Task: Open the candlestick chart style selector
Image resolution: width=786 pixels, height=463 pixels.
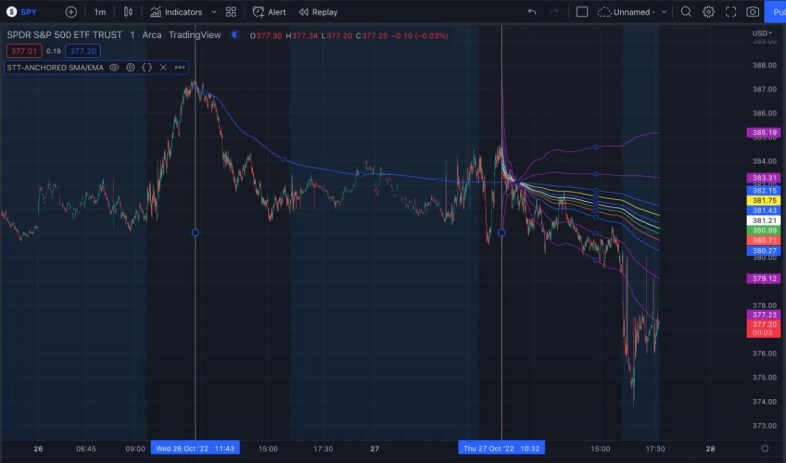Action: [x=128, y=12]
